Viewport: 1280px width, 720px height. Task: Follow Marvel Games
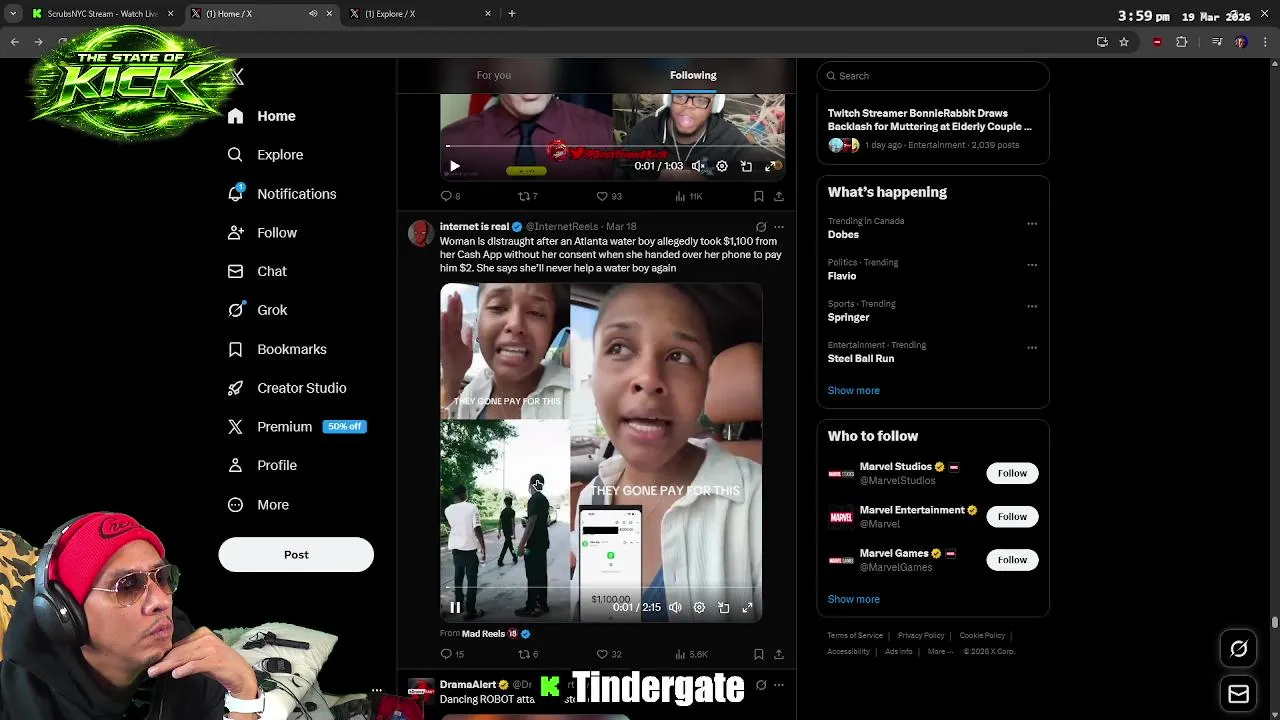pos(1012,560)
